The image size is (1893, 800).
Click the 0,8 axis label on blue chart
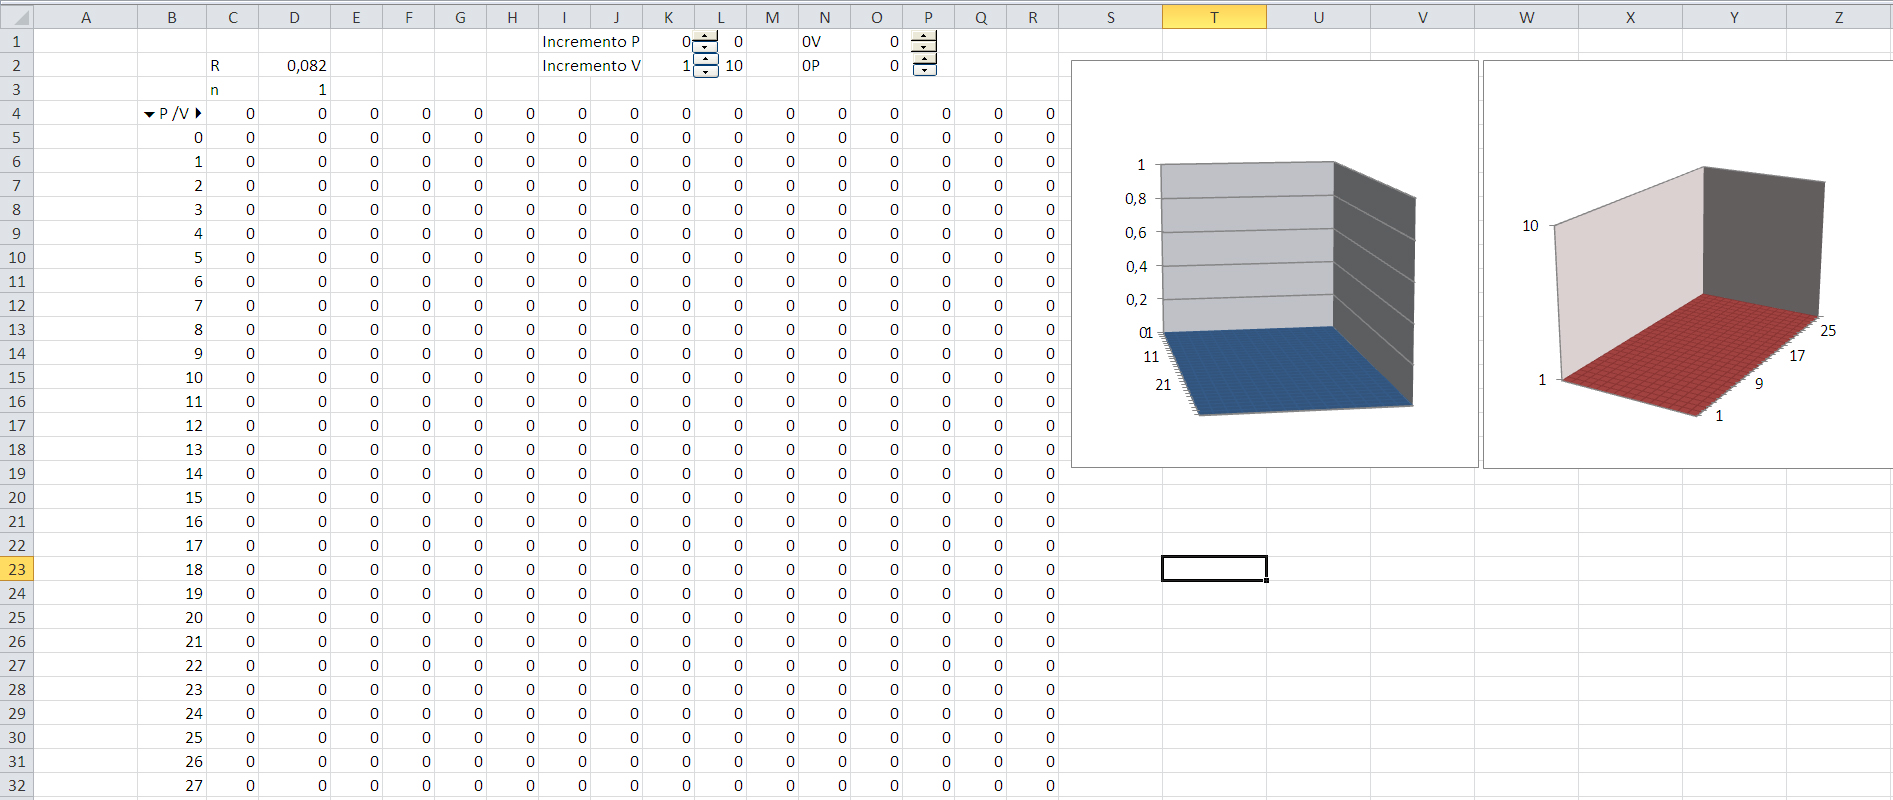coord(1136,199)
